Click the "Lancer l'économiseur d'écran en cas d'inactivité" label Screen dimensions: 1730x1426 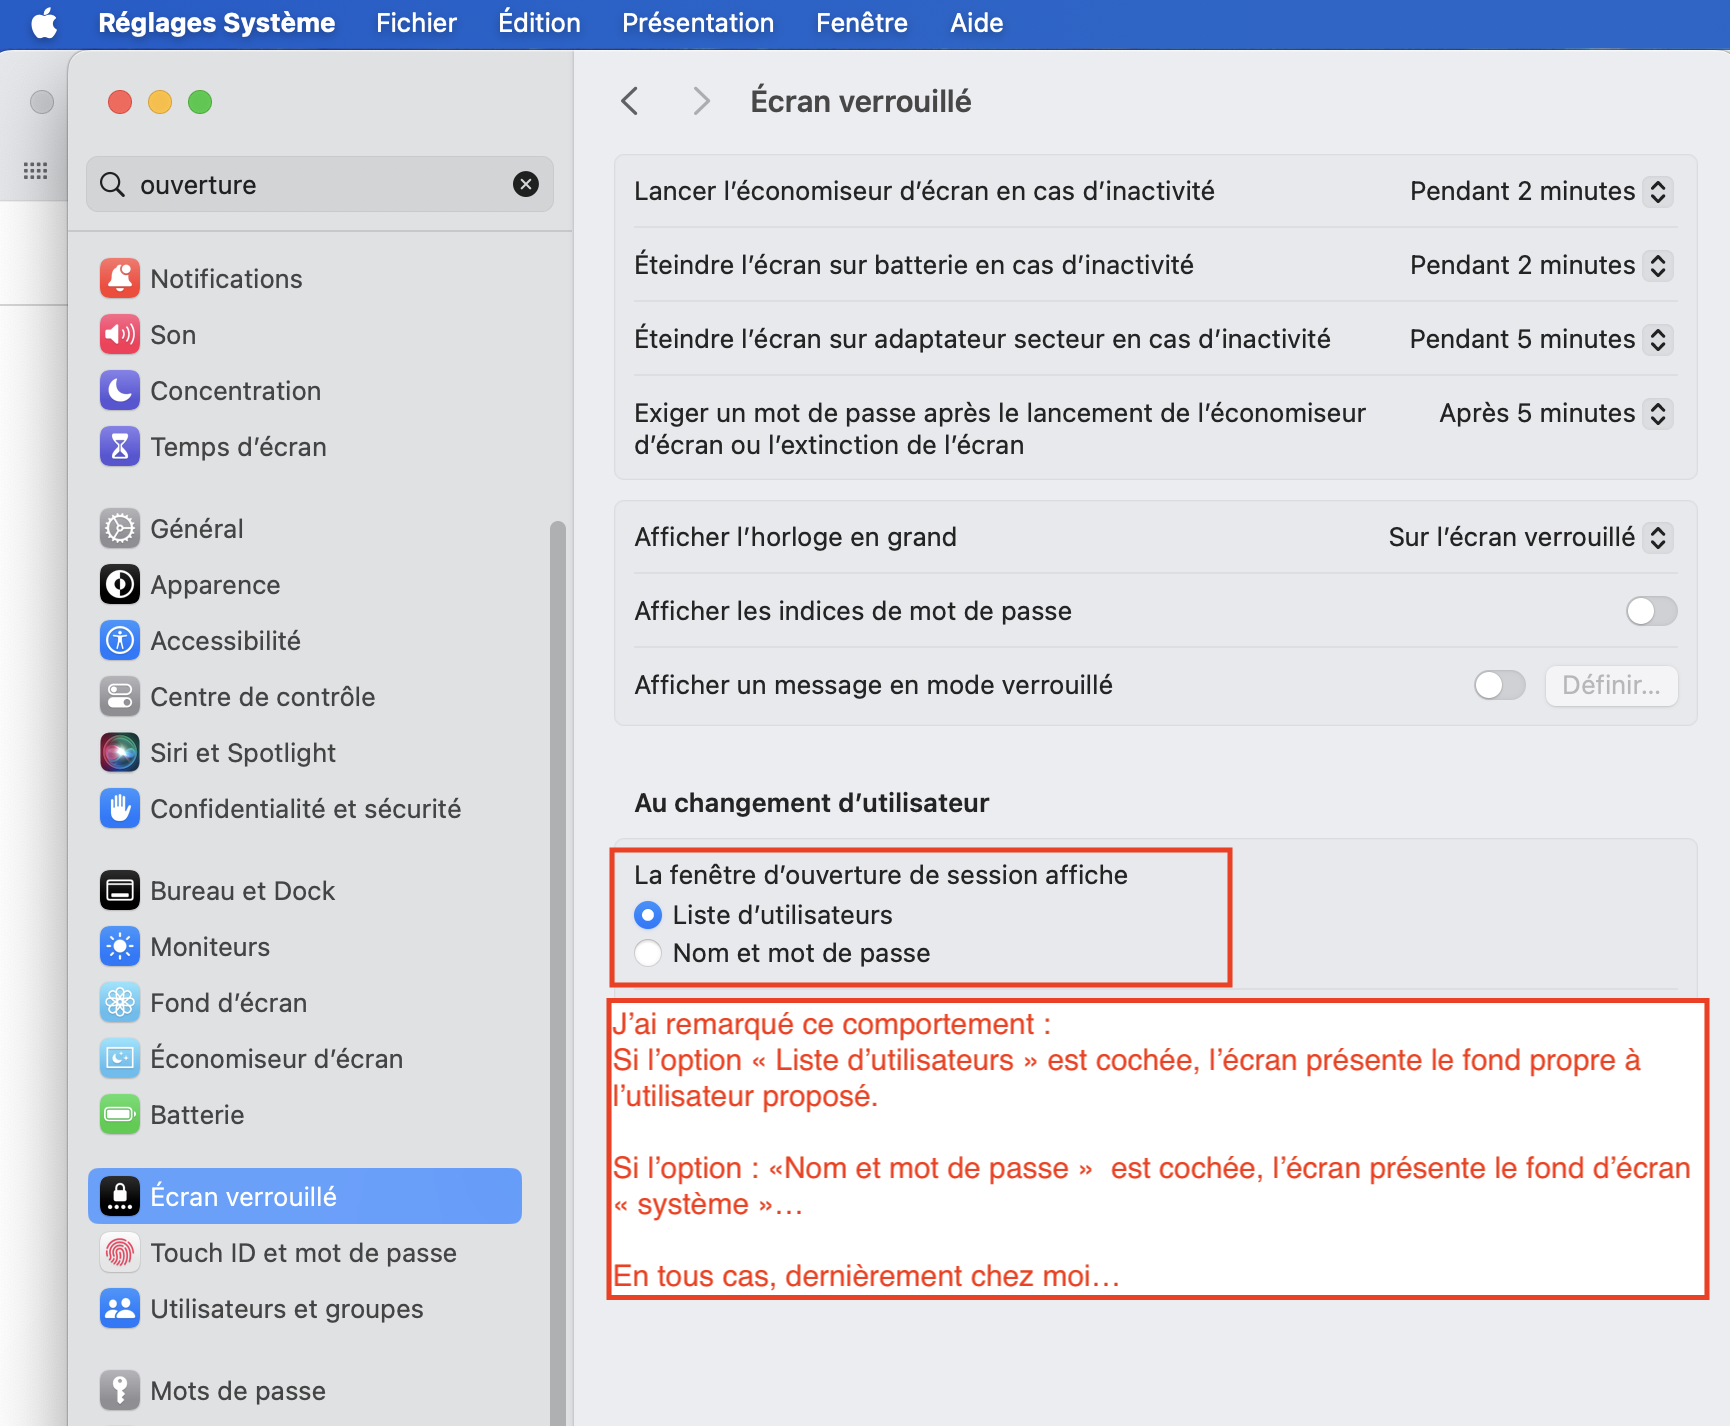coord(925,191)
